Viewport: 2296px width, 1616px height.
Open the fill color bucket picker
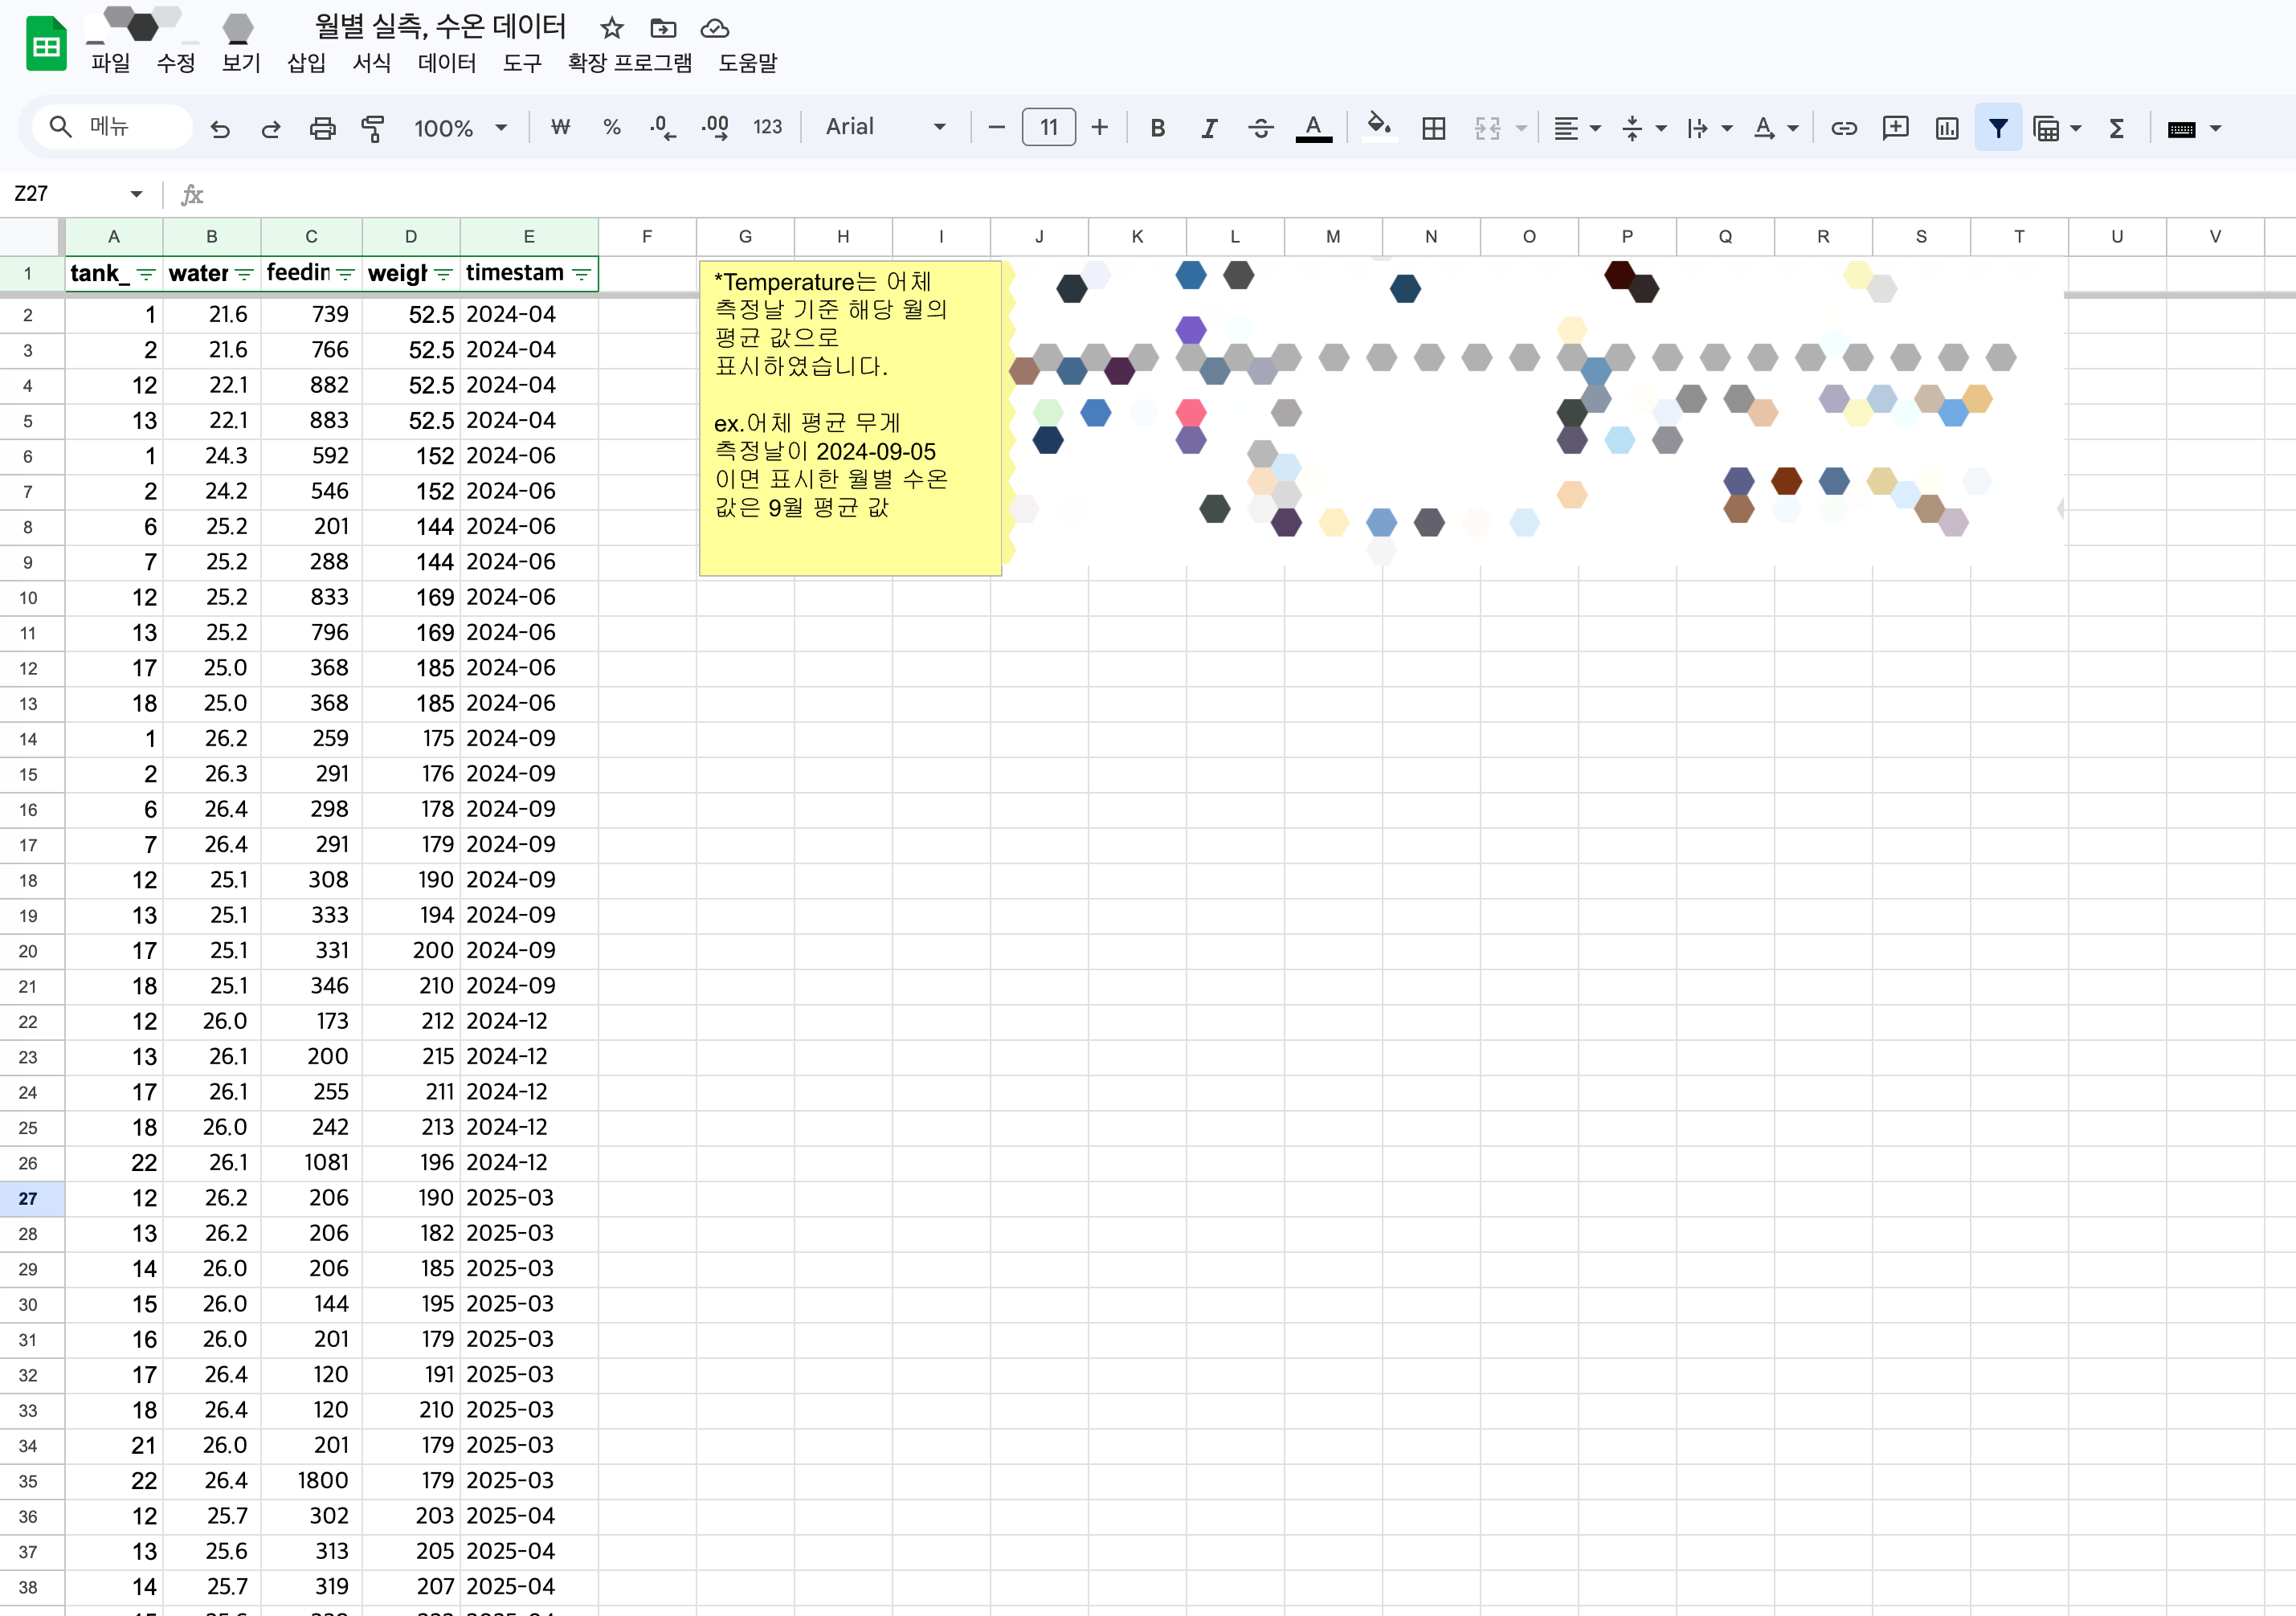pos(1378,127)
